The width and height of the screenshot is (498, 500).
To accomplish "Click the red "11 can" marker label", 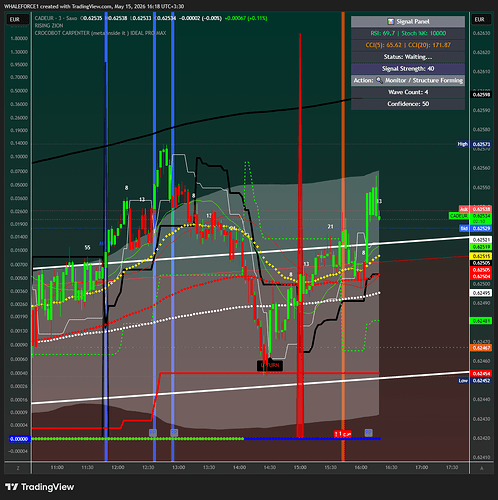I will (x=343, y=434).
